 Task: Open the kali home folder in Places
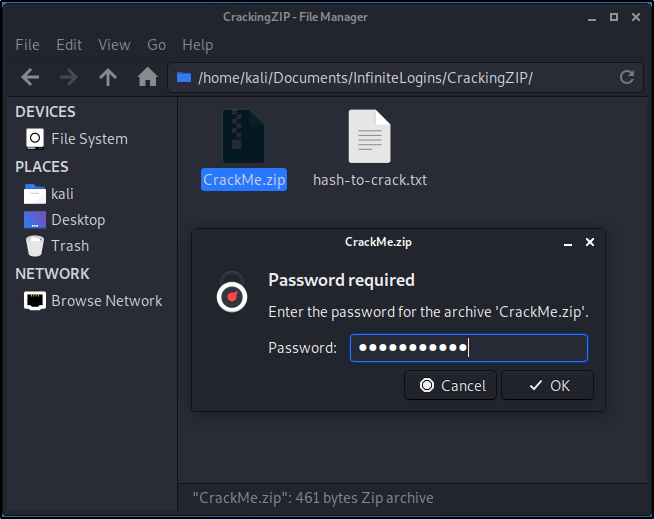62,194
